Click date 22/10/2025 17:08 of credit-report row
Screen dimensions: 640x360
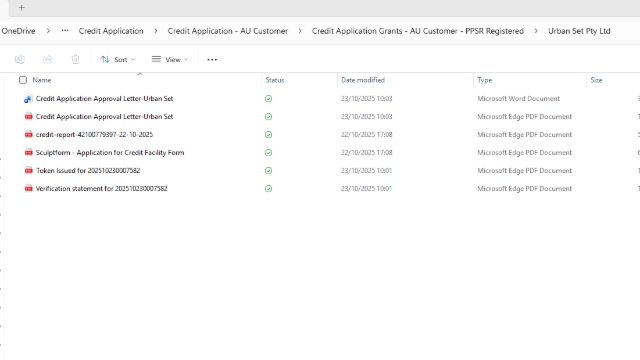coord(367,134)
